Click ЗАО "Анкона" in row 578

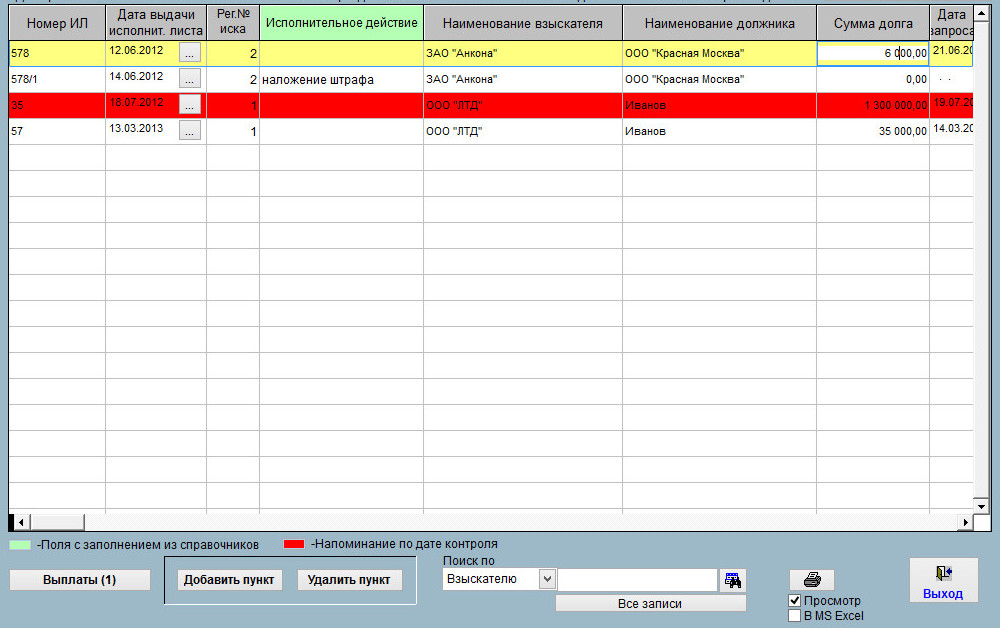[x=523, y=54]
